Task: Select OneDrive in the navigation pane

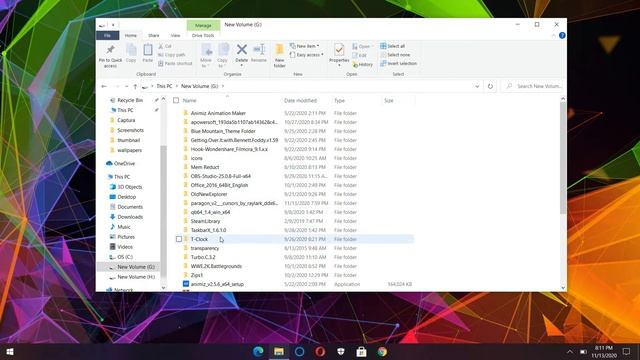Action: [124, 163]
